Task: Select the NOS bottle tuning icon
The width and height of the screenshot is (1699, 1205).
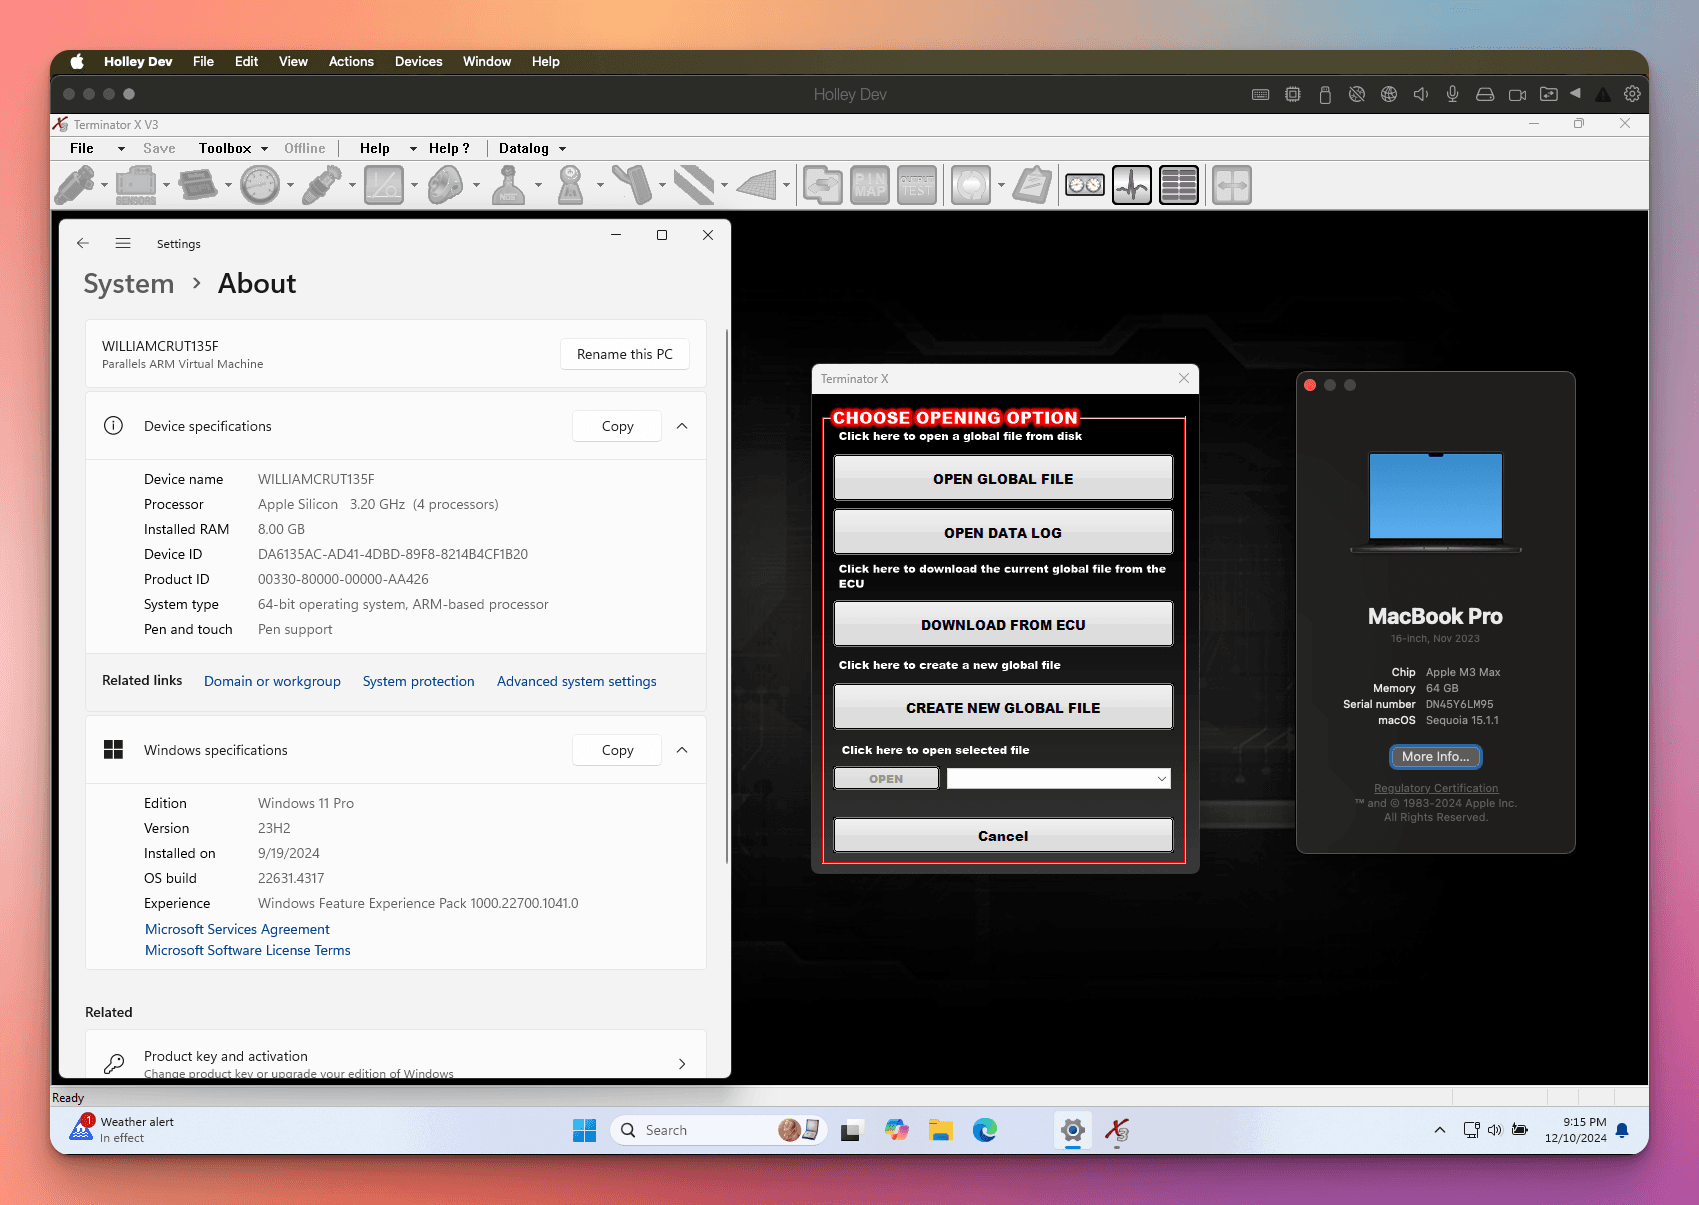Action: point(510,185)
